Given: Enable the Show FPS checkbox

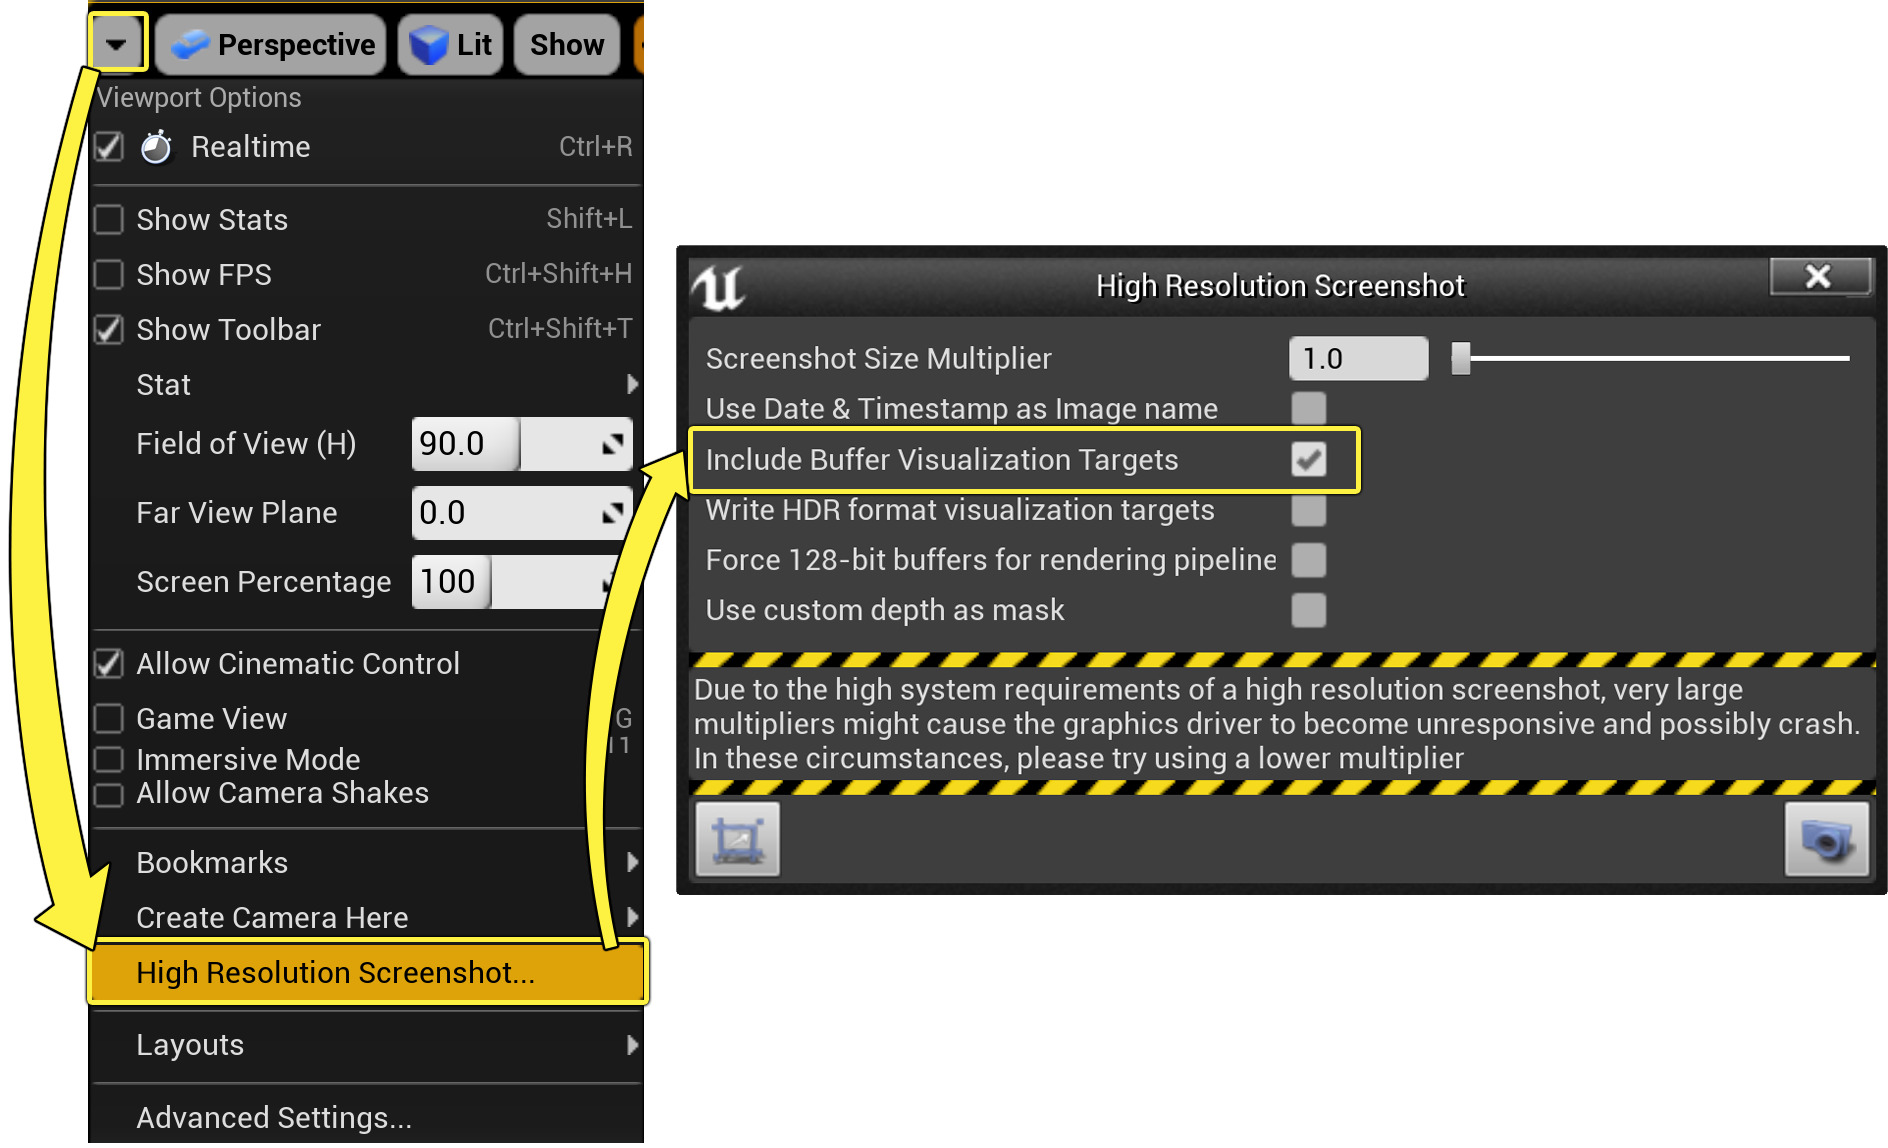Looking at the screenshot, I should pyautogui.click(x=108, y=274).
